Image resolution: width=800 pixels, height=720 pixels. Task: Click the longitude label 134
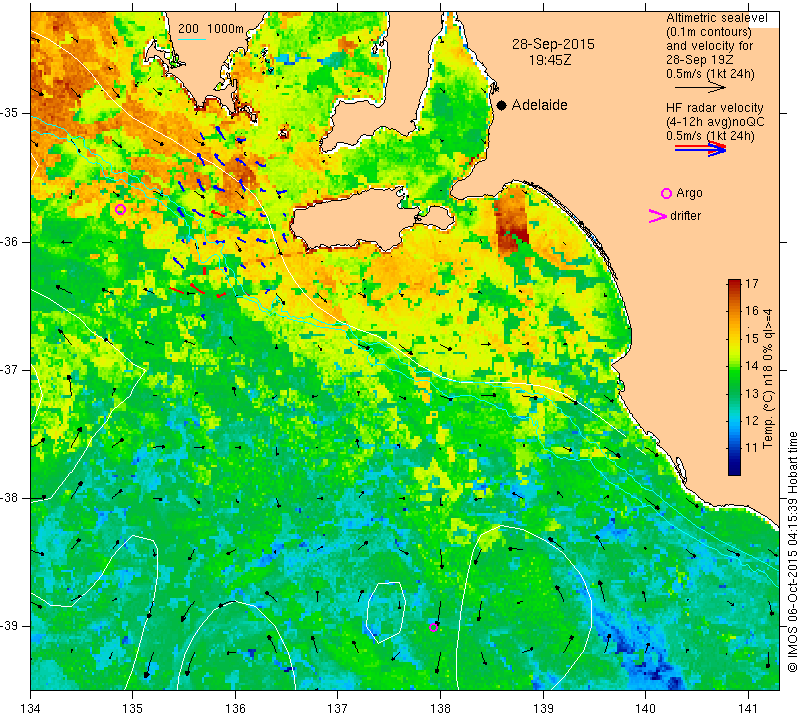(x=31, y=709)
